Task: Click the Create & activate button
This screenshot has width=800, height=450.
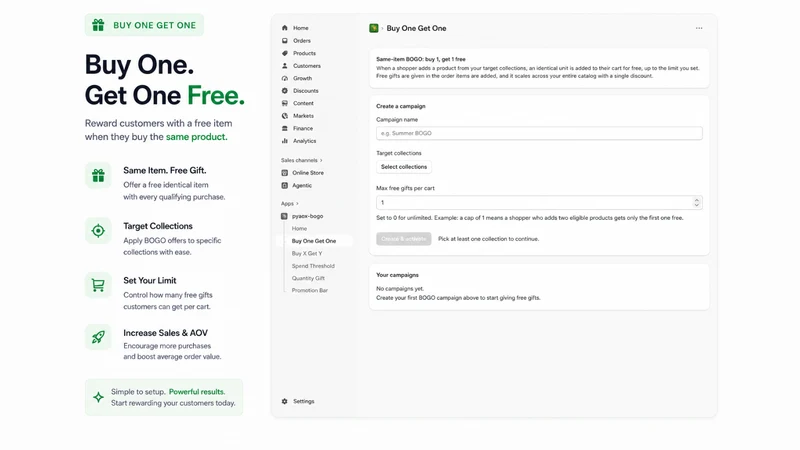Action: pos(404,239)
